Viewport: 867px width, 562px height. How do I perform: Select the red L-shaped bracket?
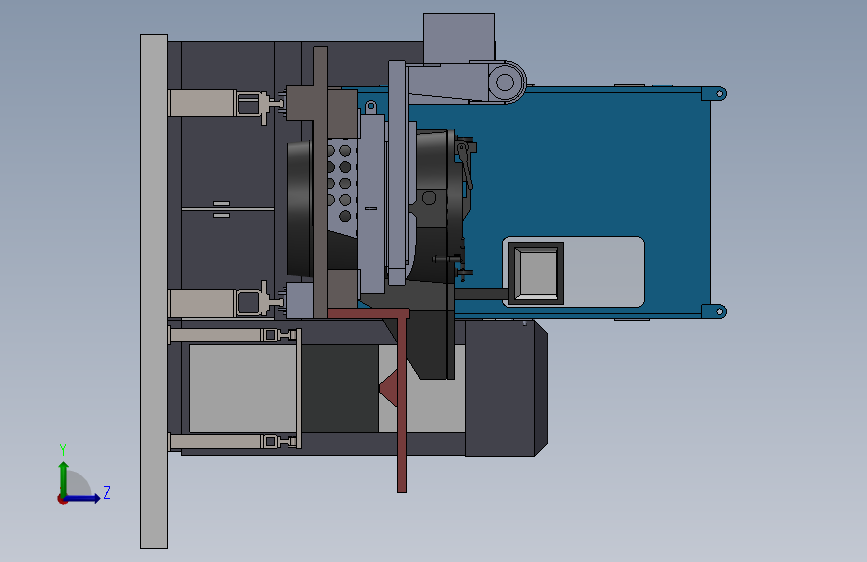click(401, 398)
